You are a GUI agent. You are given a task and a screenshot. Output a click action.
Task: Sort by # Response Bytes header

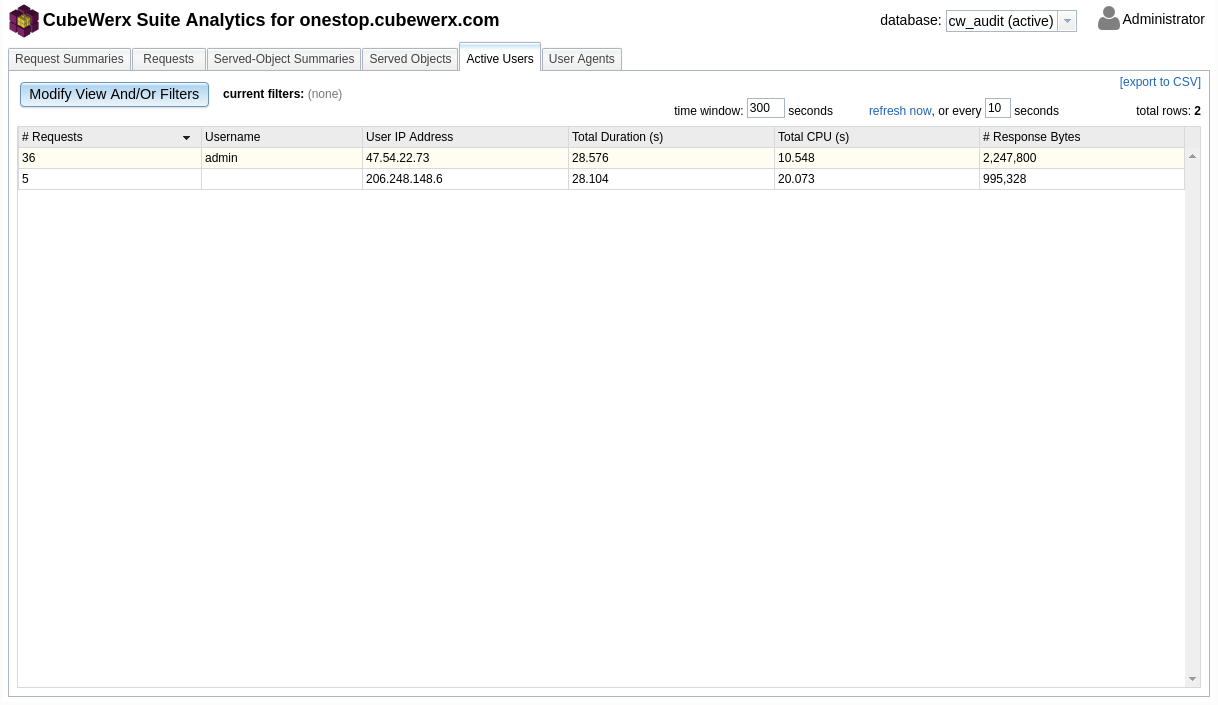(x=1082, y=137)
